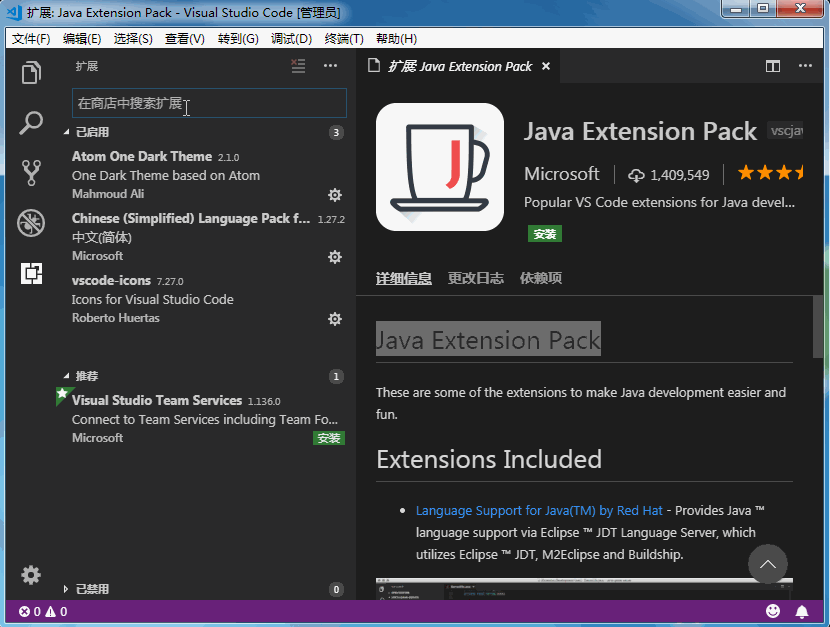830x627 pixels.
Task: Open gear for Atom One Dark Theme
Action: [335, 195]
